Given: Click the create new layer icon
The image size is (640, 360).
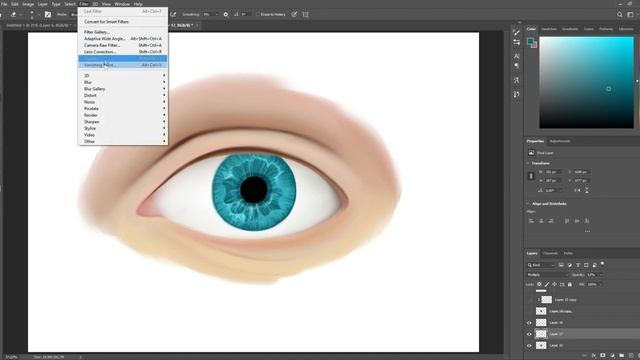Looking at the screenshot, I should point(631,356).
